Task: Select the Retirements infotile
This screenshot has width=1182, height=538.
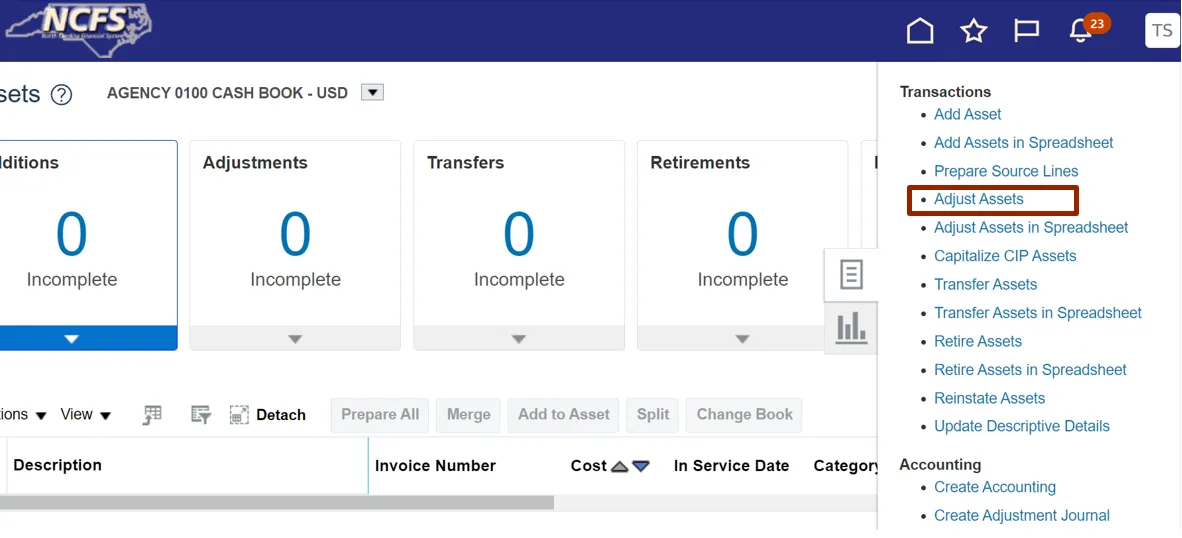Action: 742,235
